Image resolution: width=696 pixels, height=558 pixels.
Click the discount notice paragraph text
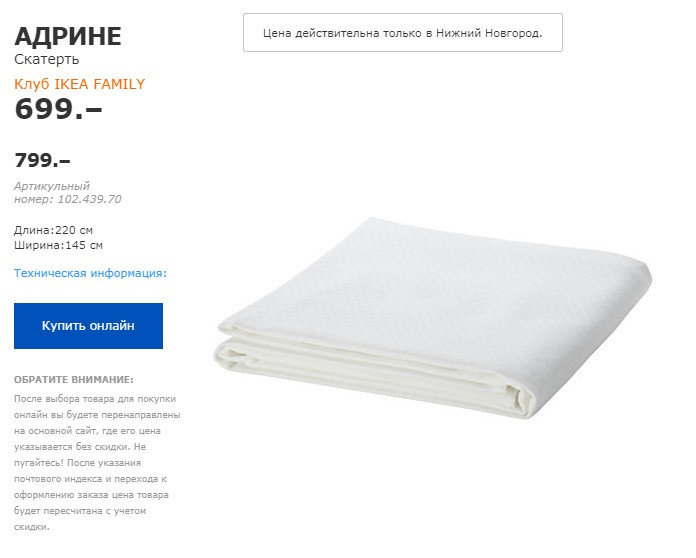pos(97,463)
